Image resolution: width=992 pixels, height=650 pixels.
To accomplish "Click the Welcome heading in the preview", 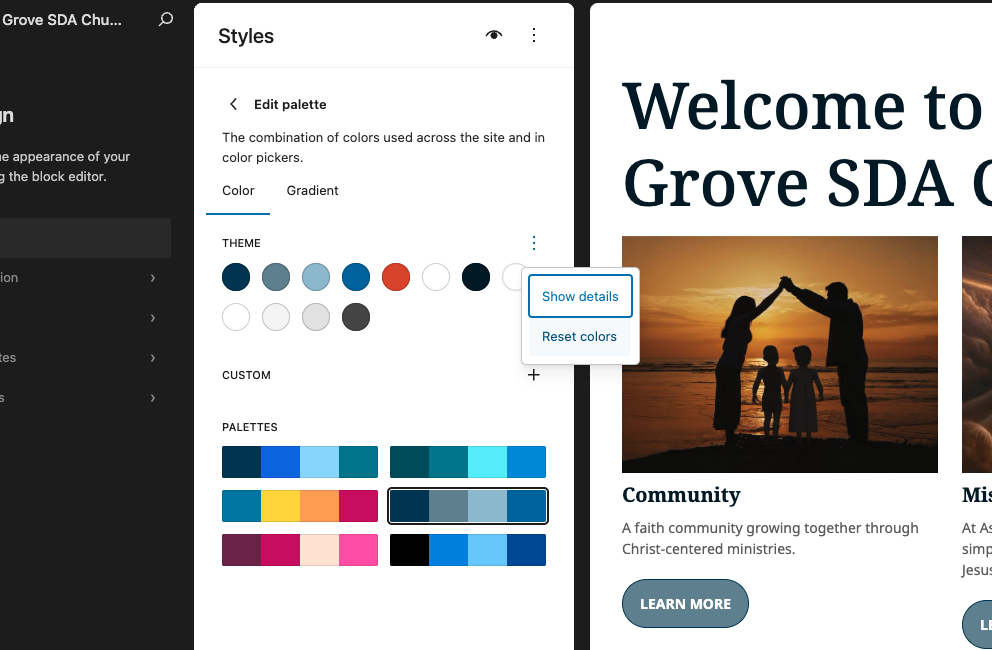I will (807, 146).
